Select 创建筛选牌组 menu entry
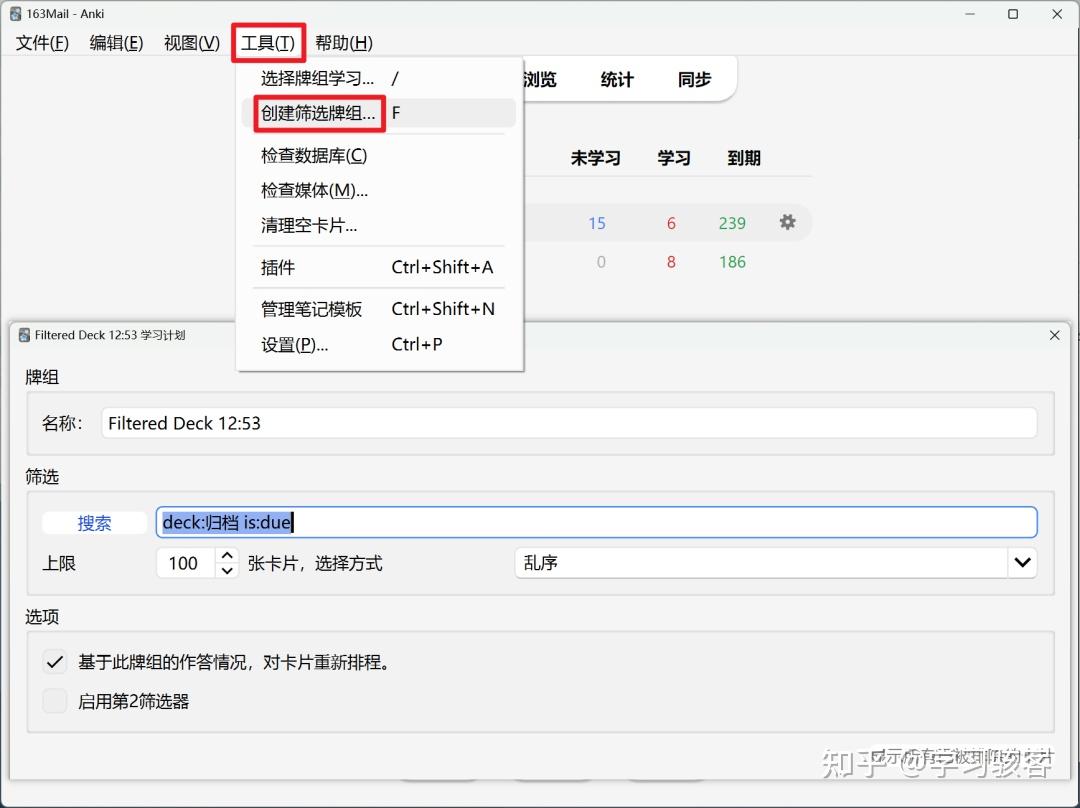 tap(318, 113)
